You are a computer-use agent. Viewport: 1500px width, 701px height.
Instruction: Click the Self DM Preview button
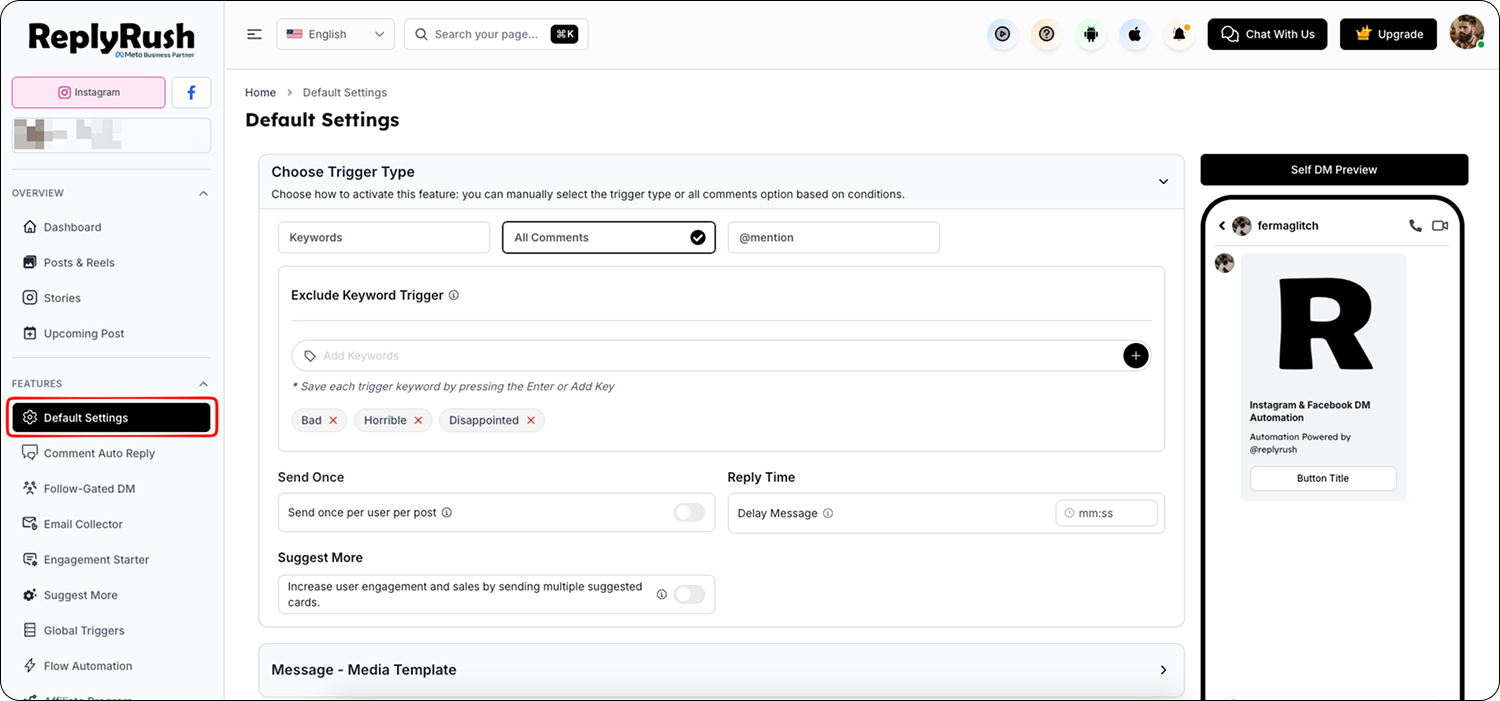pos(1334,169)
